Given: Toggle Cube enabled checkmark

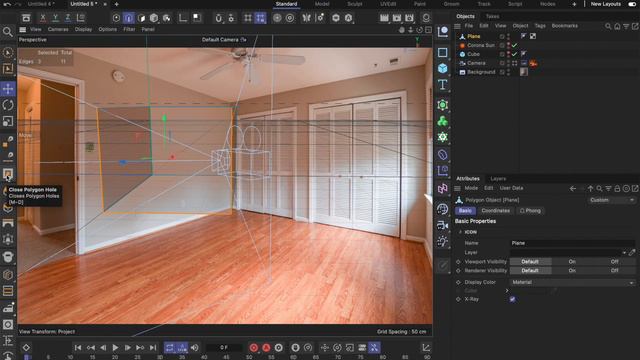Looking at the screenshot, I should click(x=515, y=54).
